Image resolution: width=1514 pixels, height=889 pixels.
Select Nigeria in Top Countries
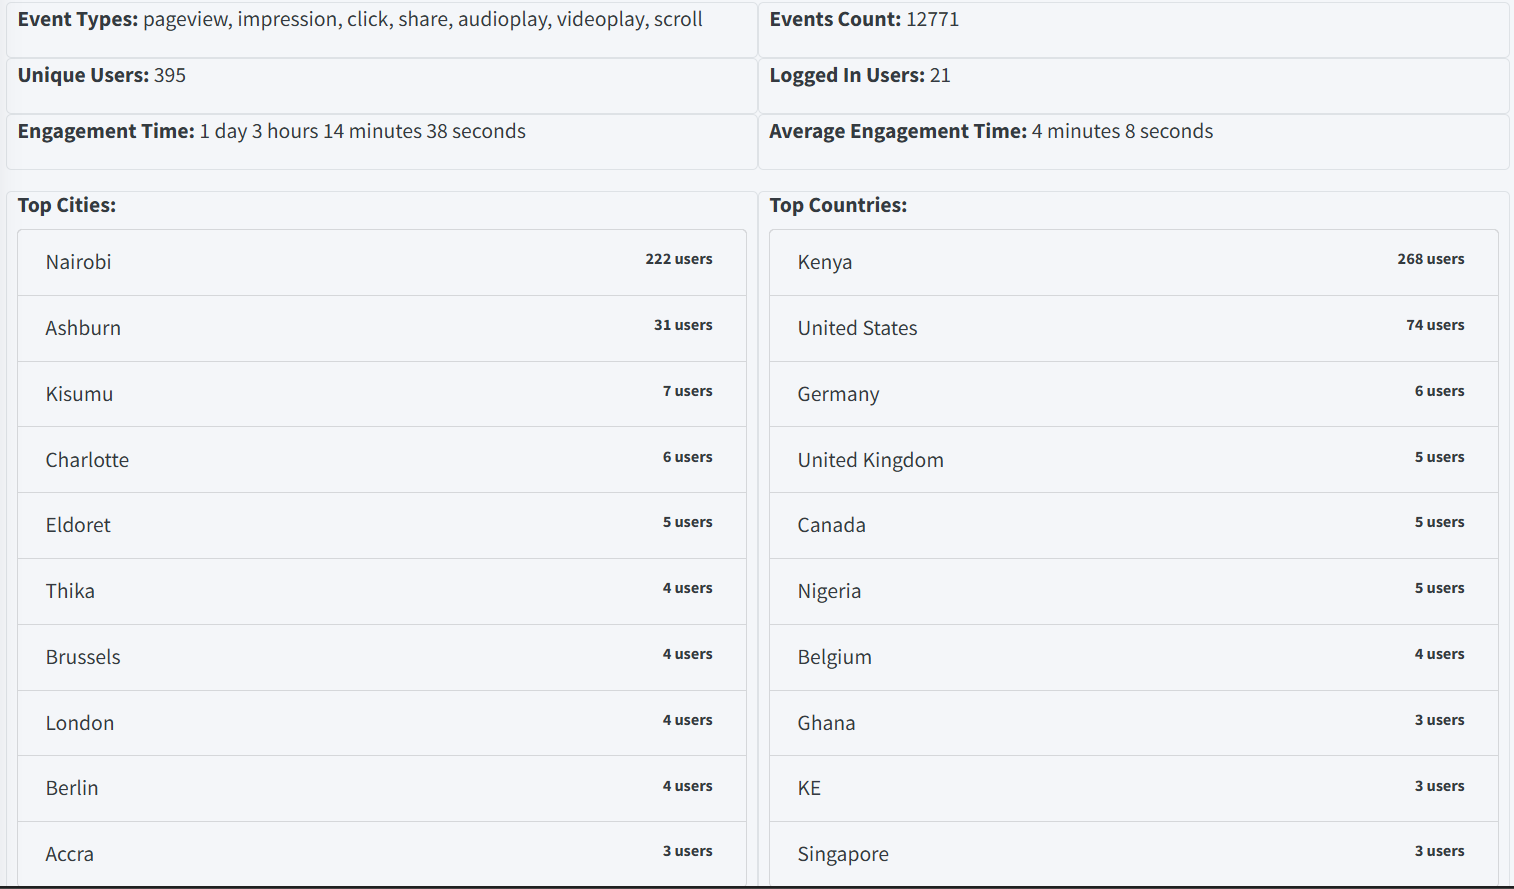(x=1133, y=591)
